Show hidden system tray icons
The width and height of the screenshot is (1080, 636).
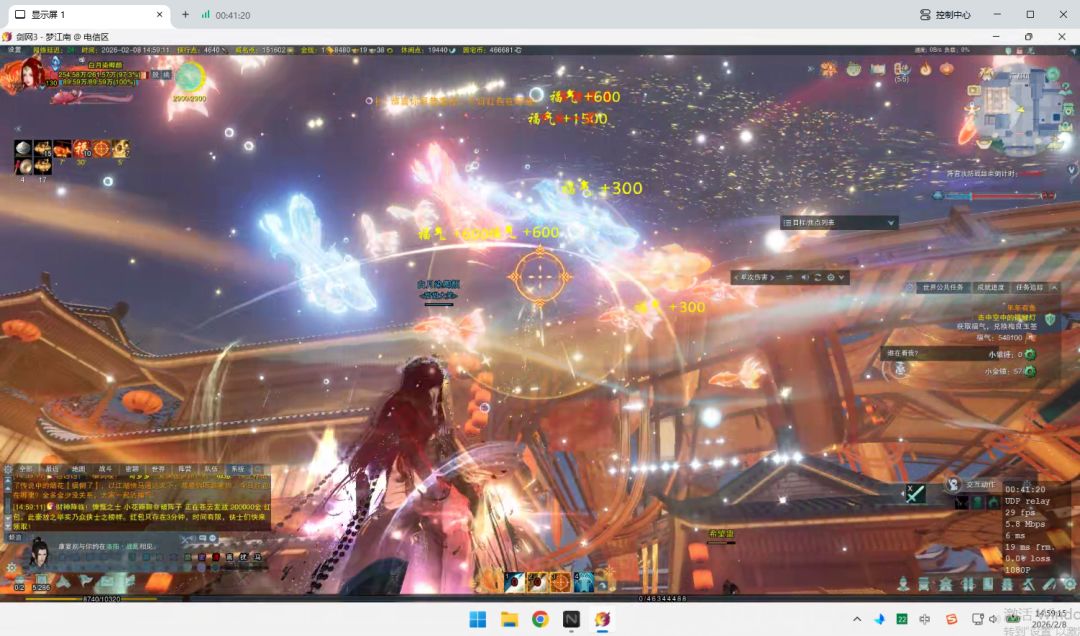857,619
